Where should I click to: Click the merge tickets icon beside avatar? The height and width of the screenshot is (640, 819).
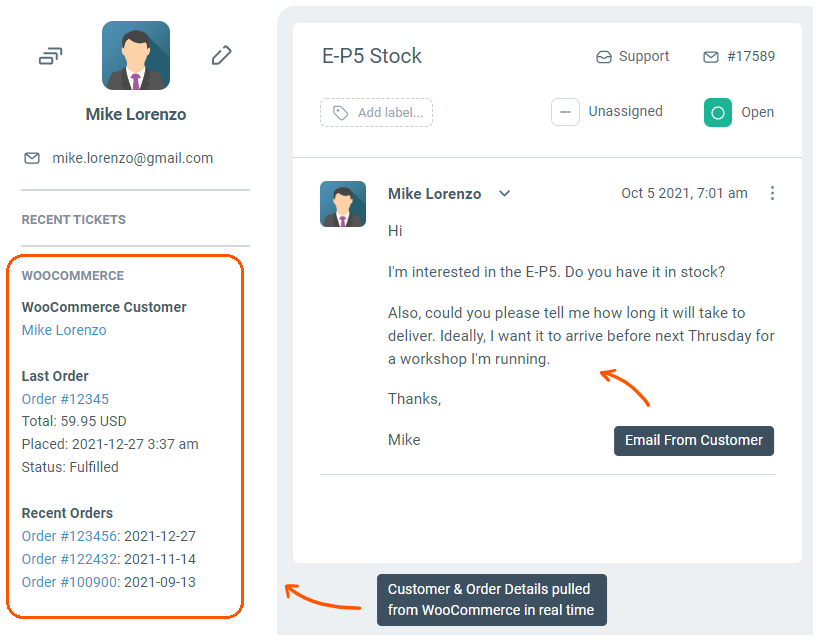[x=50, y=56]
